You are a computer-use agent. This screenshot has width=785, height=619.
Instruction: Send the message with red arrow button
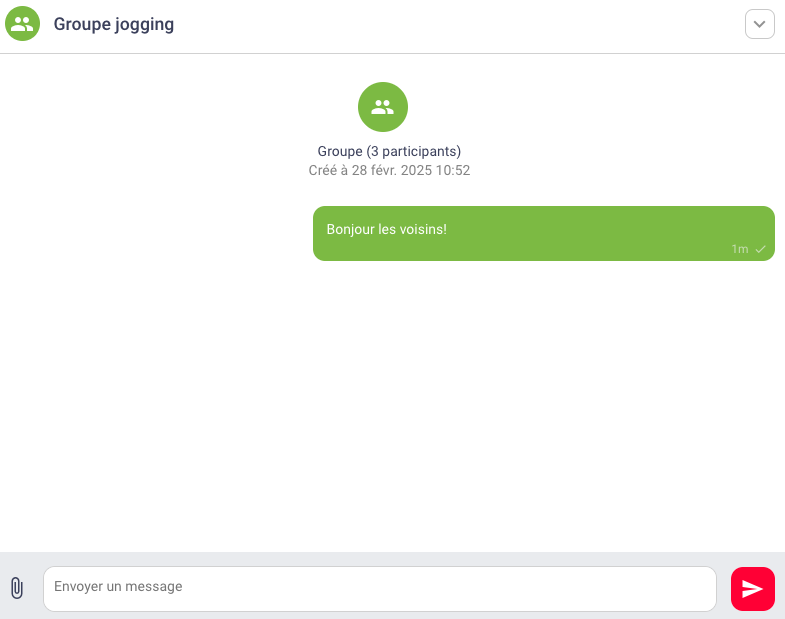[x=752, y=589]
